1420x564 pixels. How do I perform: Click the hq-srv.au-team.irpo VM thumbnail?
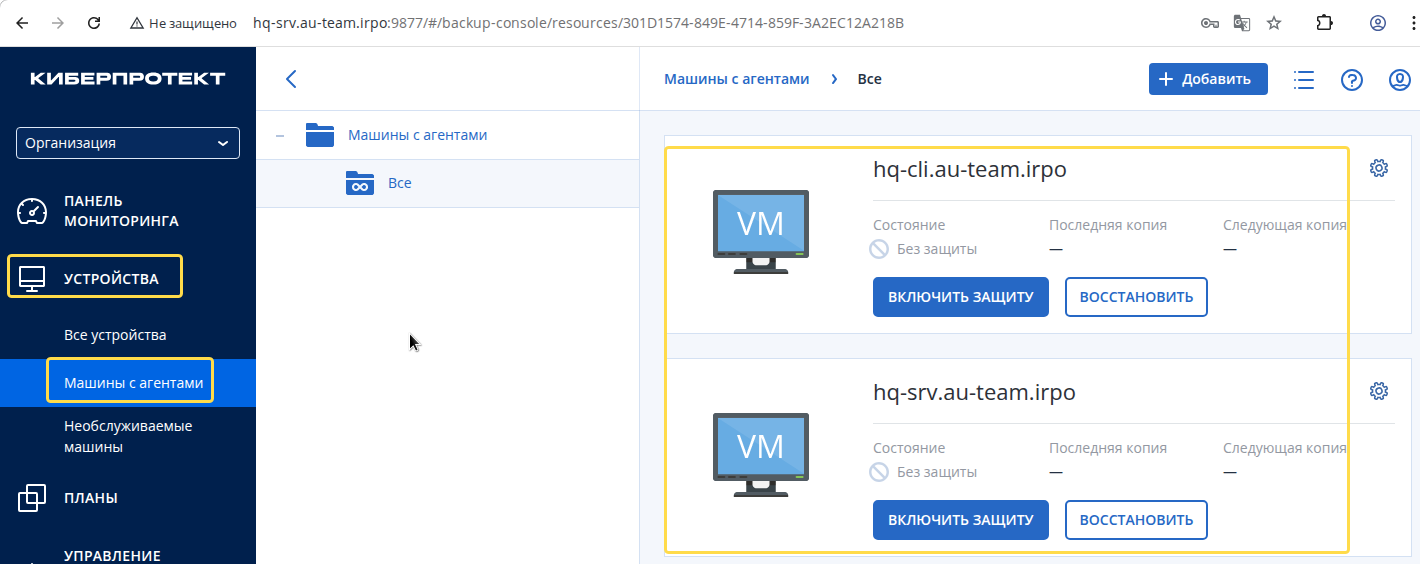[x=760, y=455]
